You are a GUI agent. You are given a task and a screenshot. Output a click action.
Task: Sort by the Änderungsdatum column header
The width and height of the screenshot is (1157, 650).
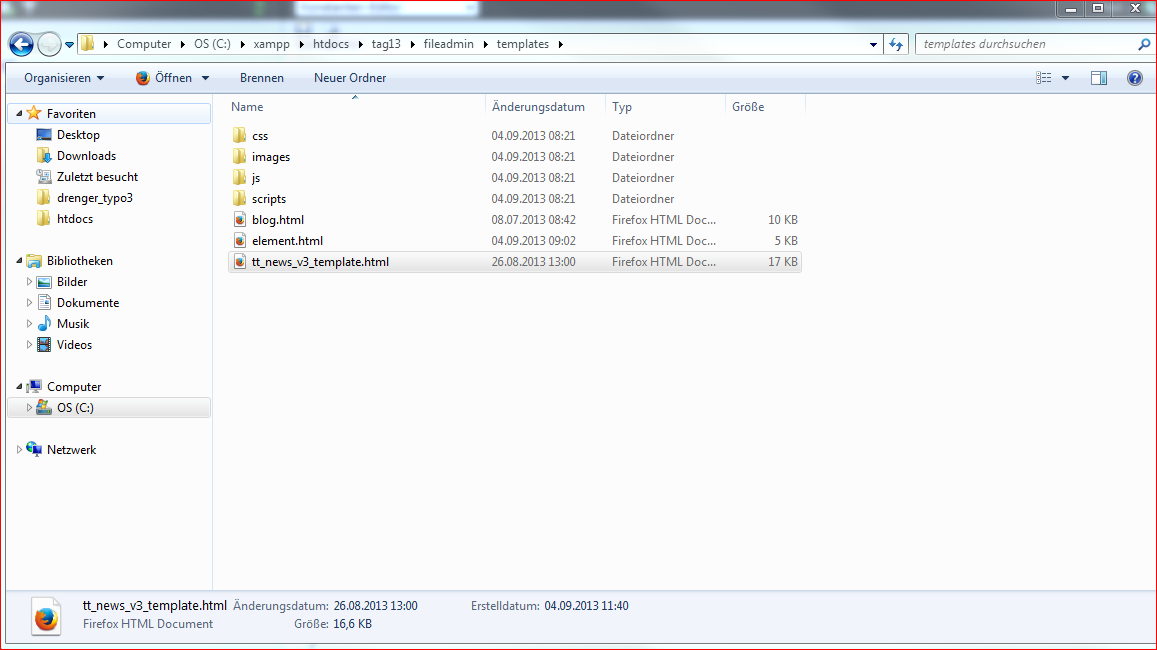pyautogui.click(x=545, y=107)
